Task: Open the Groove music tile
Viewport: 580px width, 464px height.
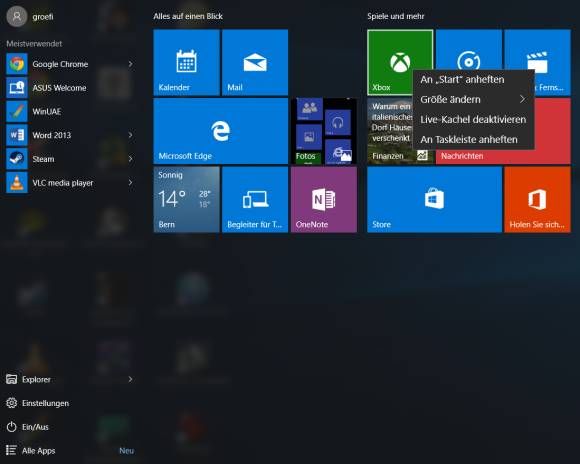Action: click(469, 50)
